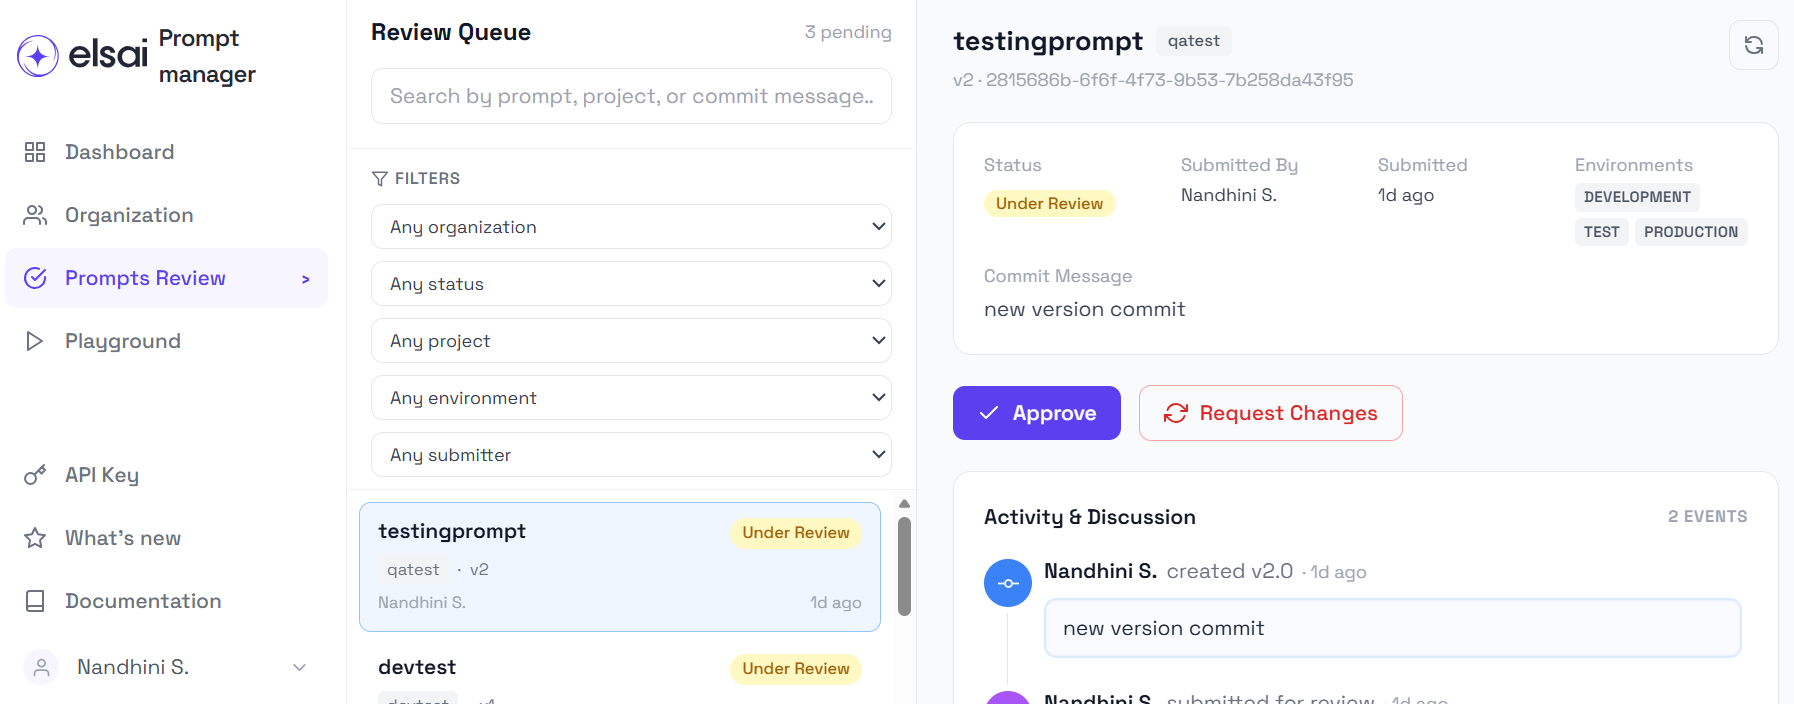1794x704 pixels.
Task: Click the 3 pending count
Action: (848, 32)
